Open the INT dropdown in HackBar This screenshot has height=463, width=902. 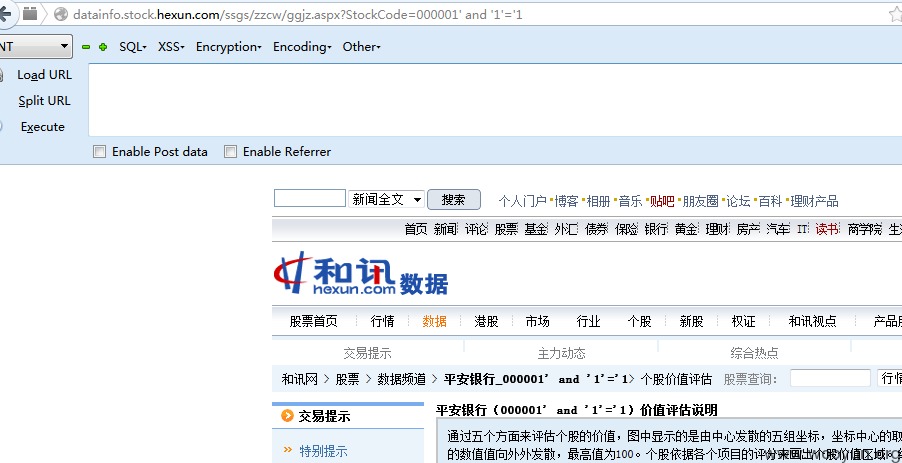(36, 47)
